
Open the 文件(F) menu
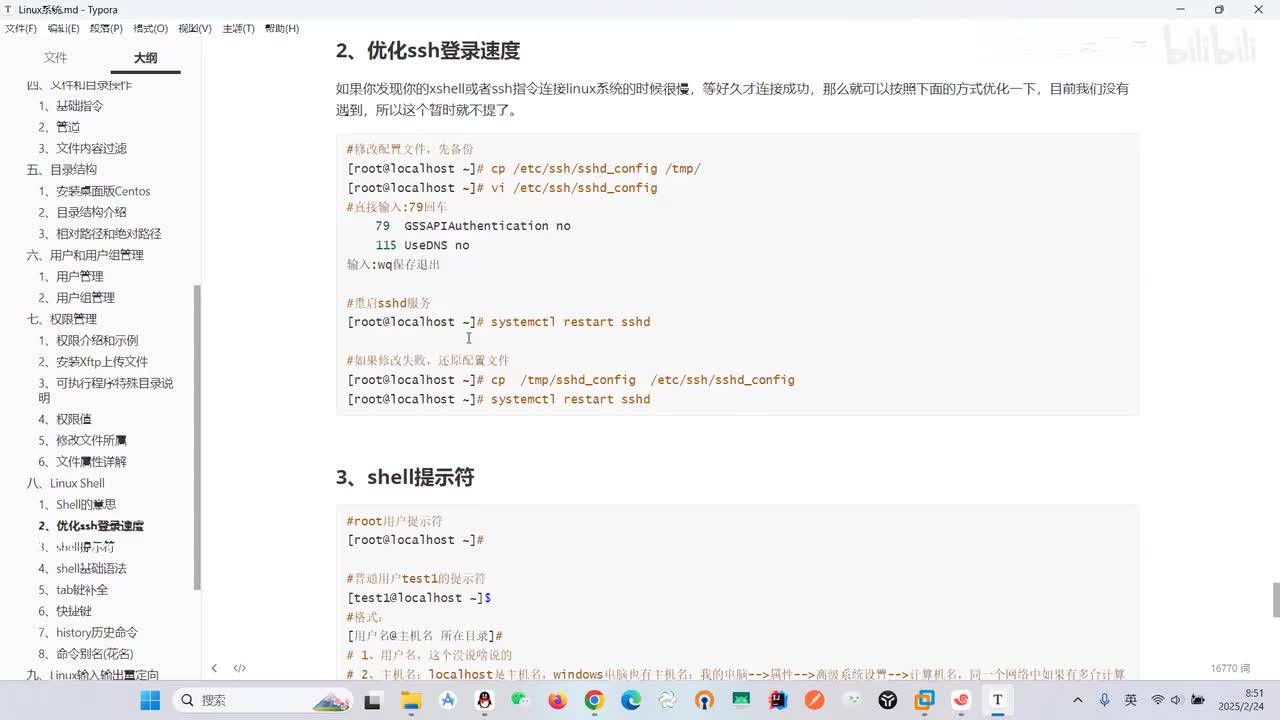point(21,29)
